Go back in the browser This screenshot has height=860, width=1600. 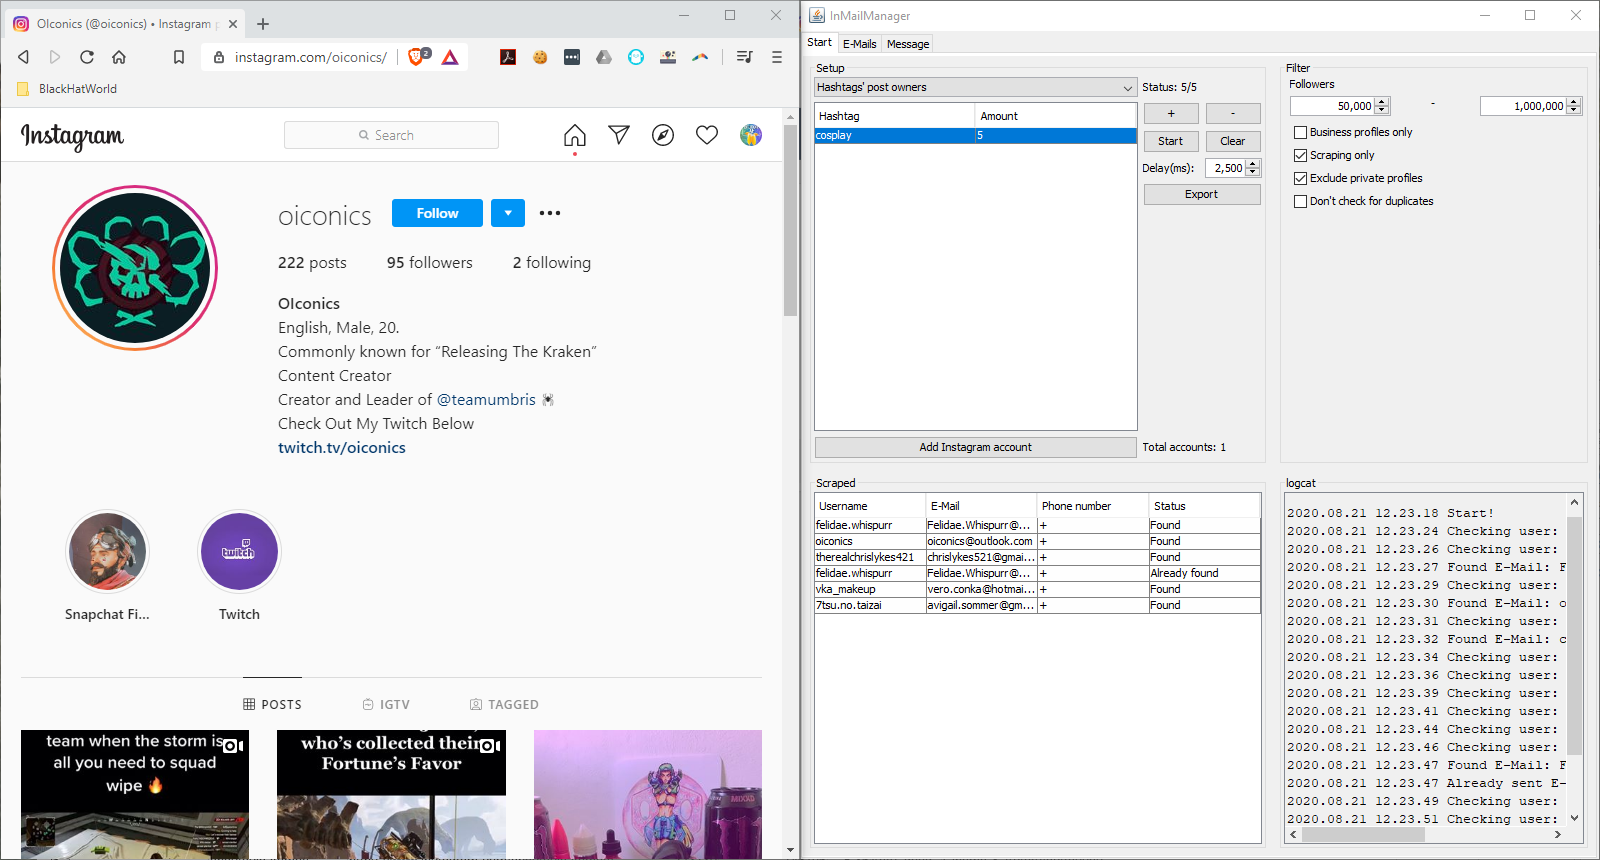tap(24, 57)
